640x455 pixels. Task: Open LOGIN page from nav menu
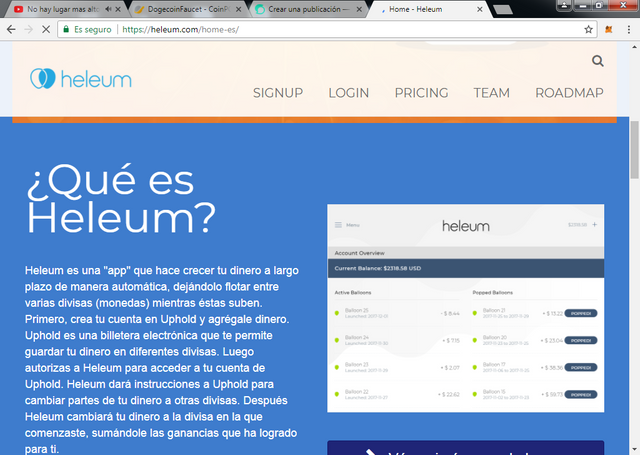pyautogui.click(x=349, y=93)
